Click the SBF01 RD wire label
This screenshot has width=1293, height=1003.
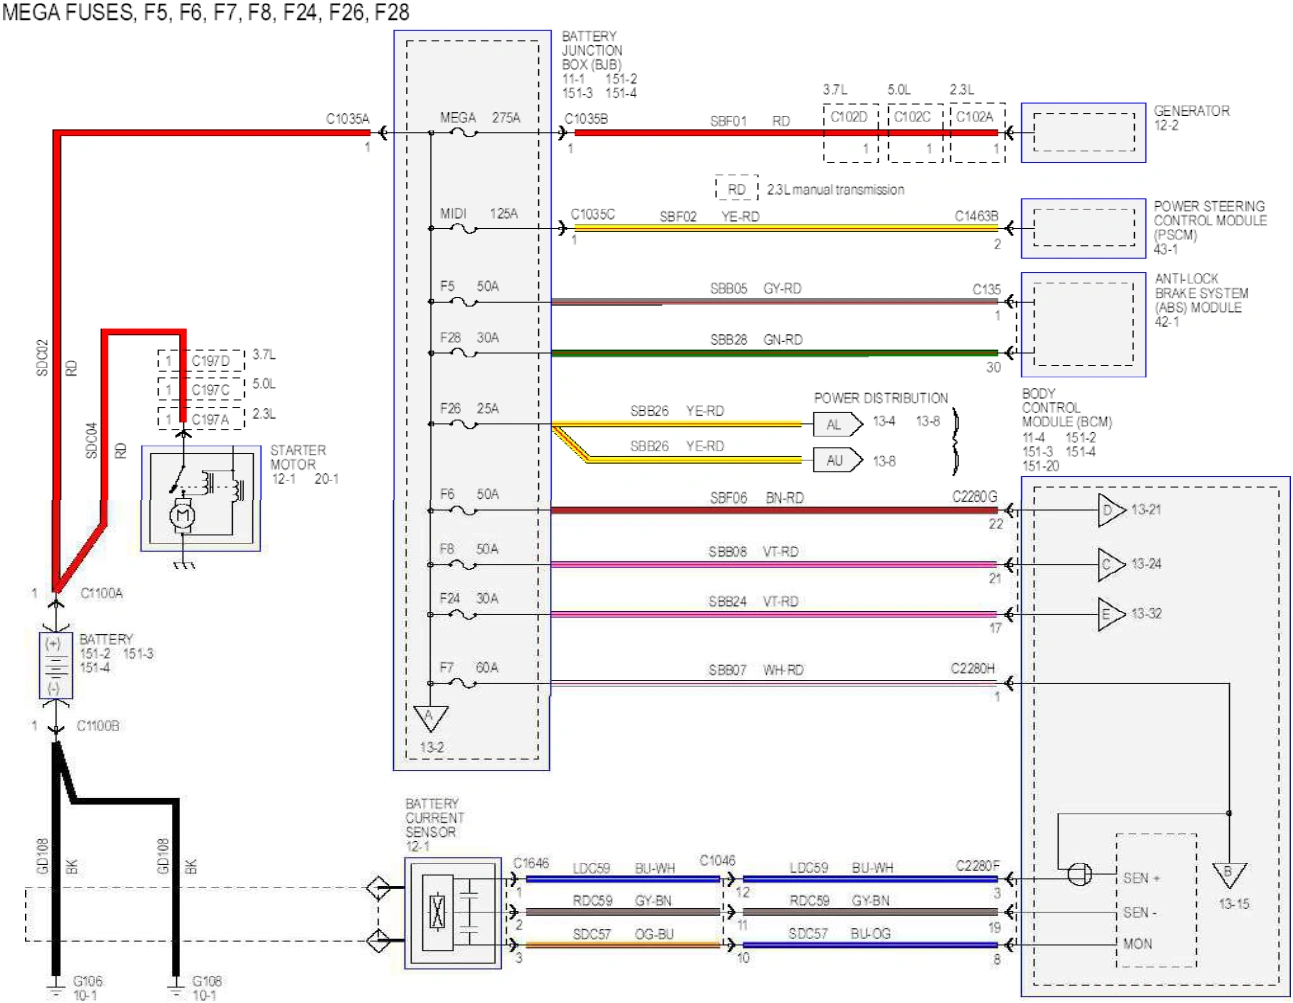[750, 121]
